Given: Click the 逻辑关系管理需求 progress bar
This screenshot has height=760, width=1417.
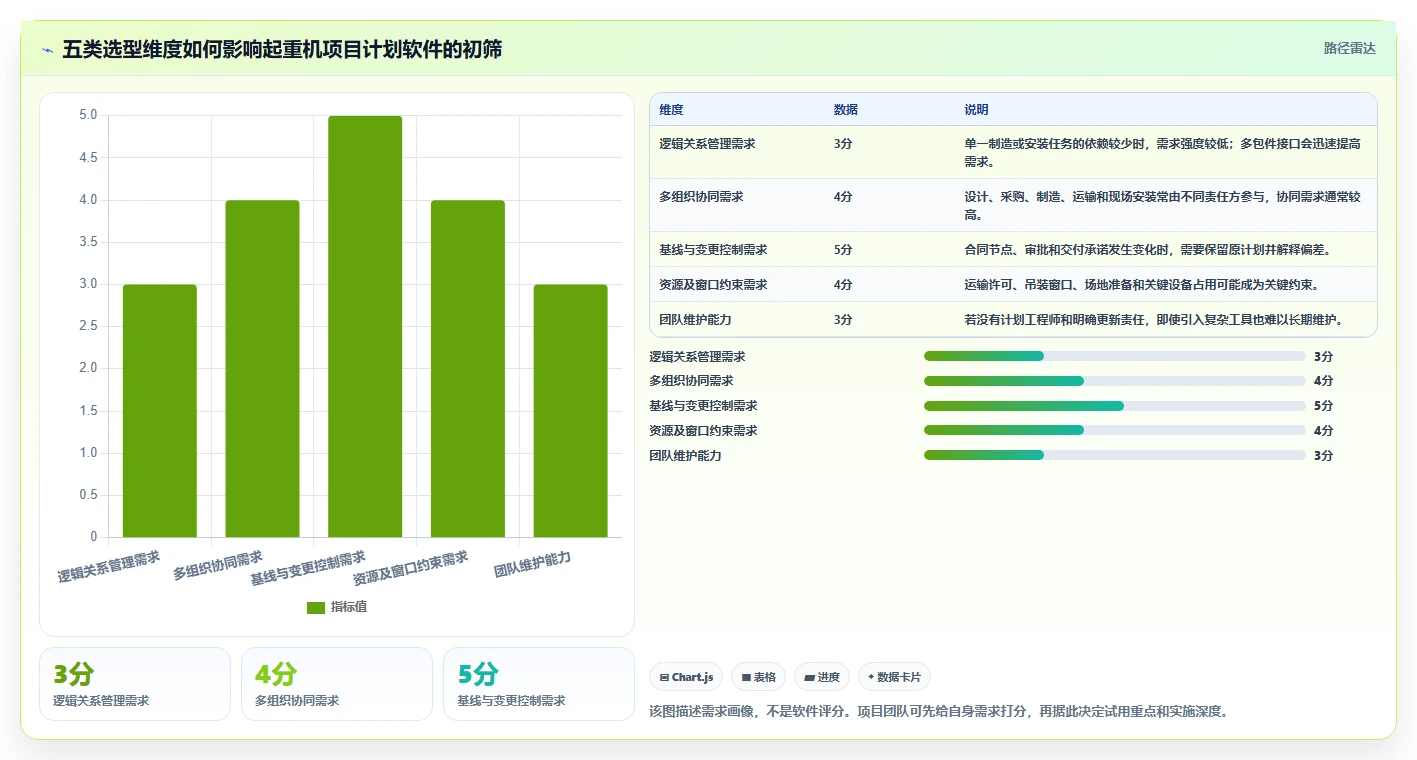Looking at the screenshot, I should [x=1115, y=356].
